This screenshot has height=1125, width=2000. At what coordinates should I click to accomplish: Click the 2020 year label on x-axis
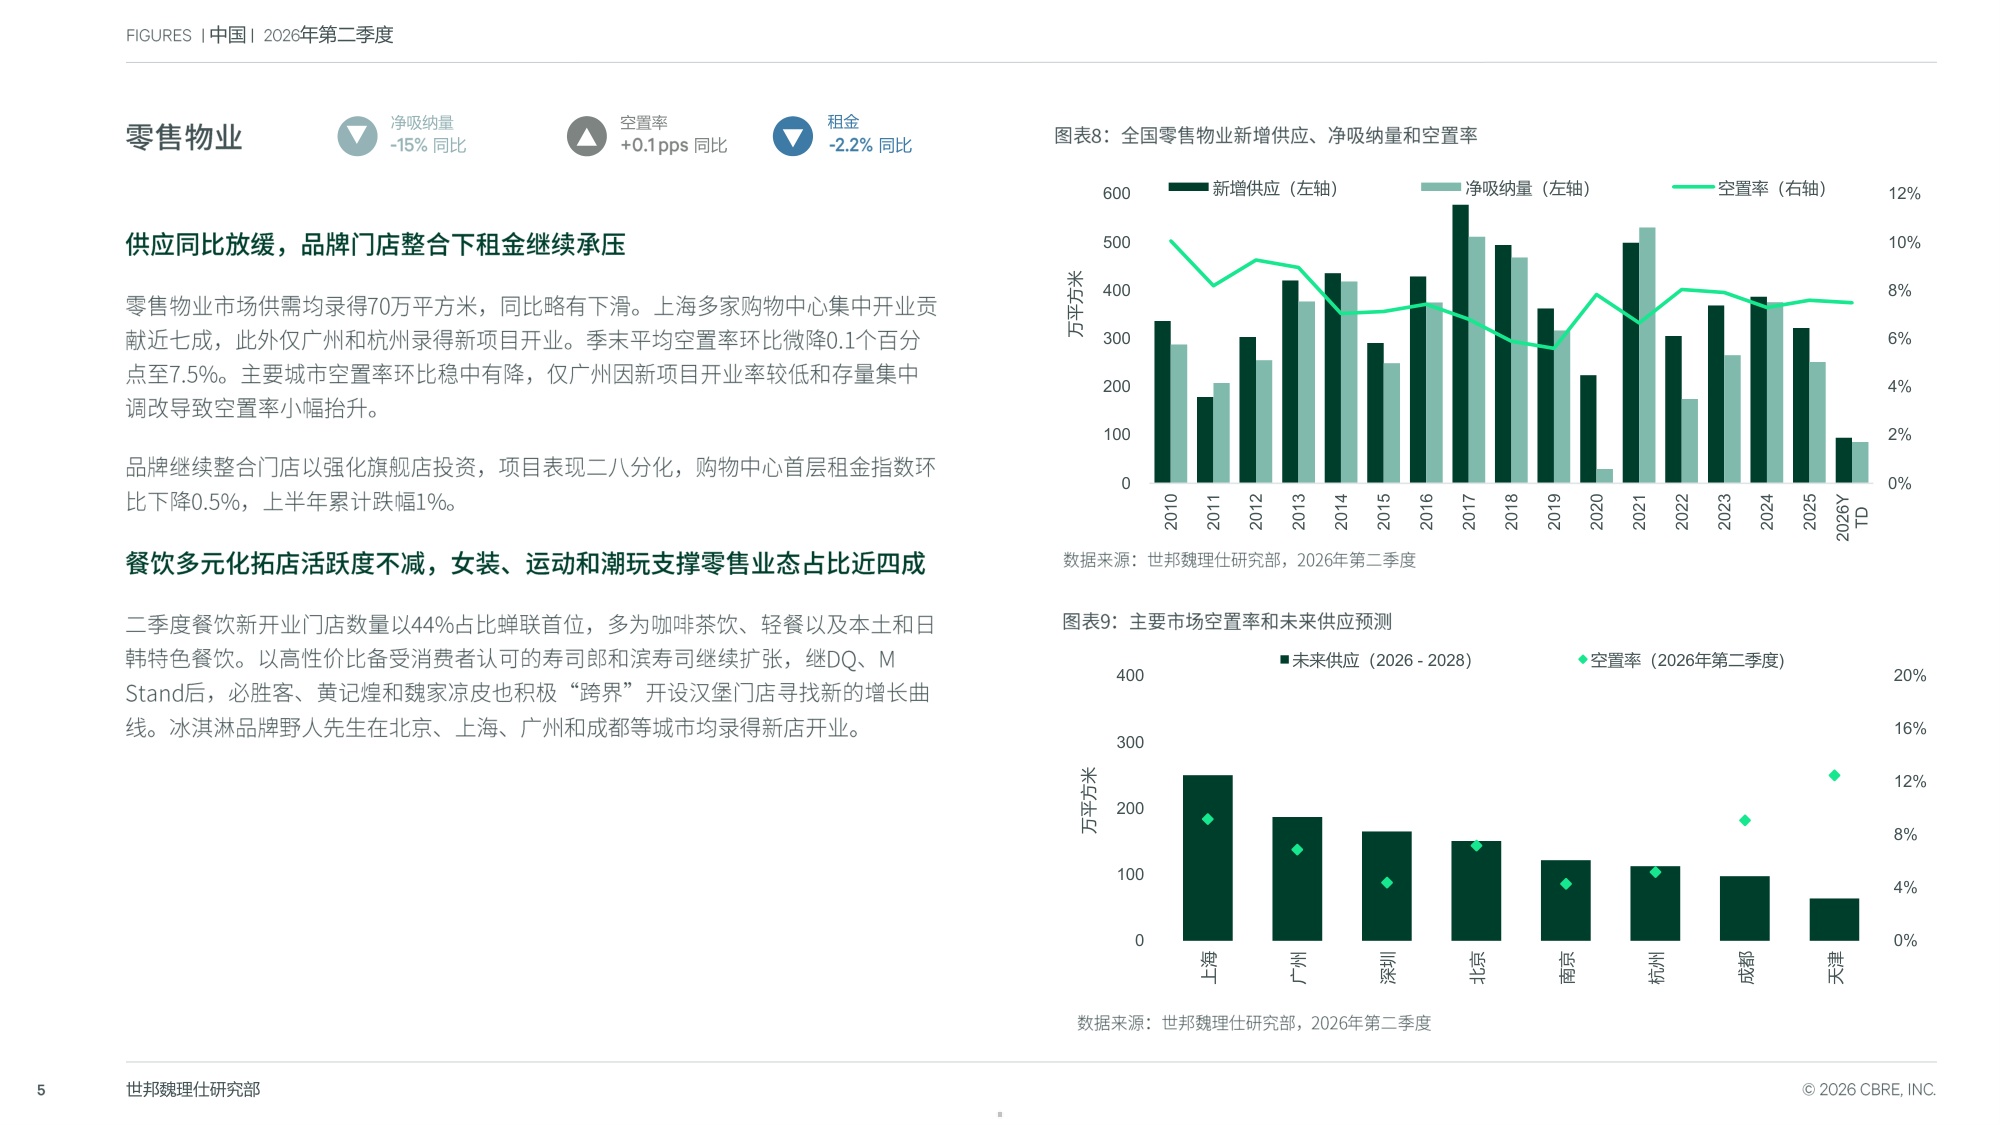click(x=1596, y=511)
